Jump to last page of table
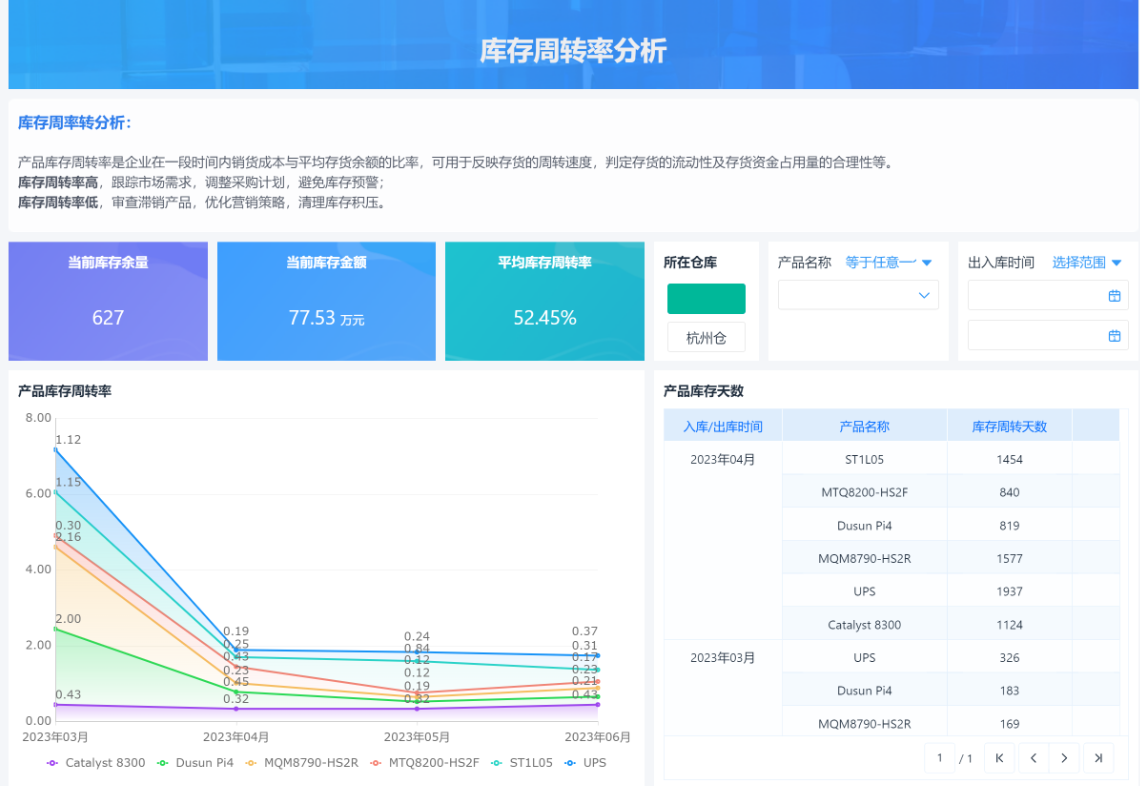This screenshot has height=786, width=1140. (1098, 758)
